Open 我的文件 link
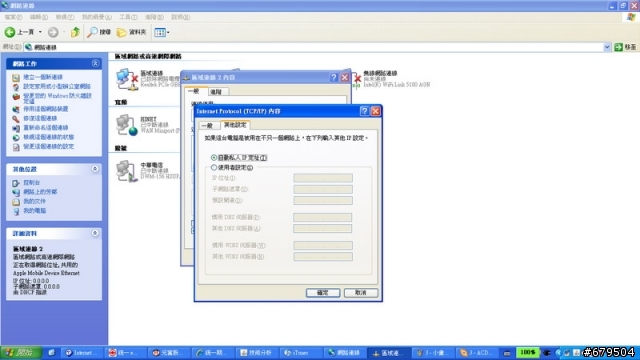 click(x=34, y=201)
